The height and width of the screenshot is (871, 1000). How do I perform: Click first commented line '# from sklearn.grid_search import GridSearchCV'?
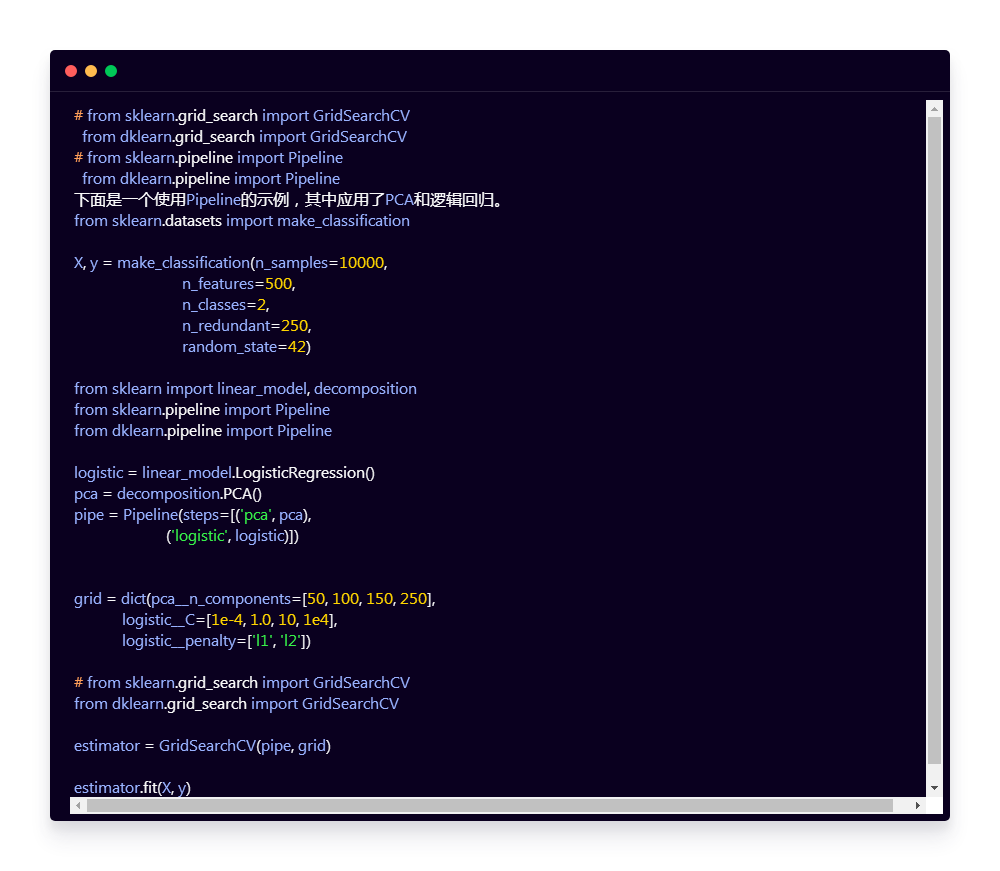[x=242, y=115]
